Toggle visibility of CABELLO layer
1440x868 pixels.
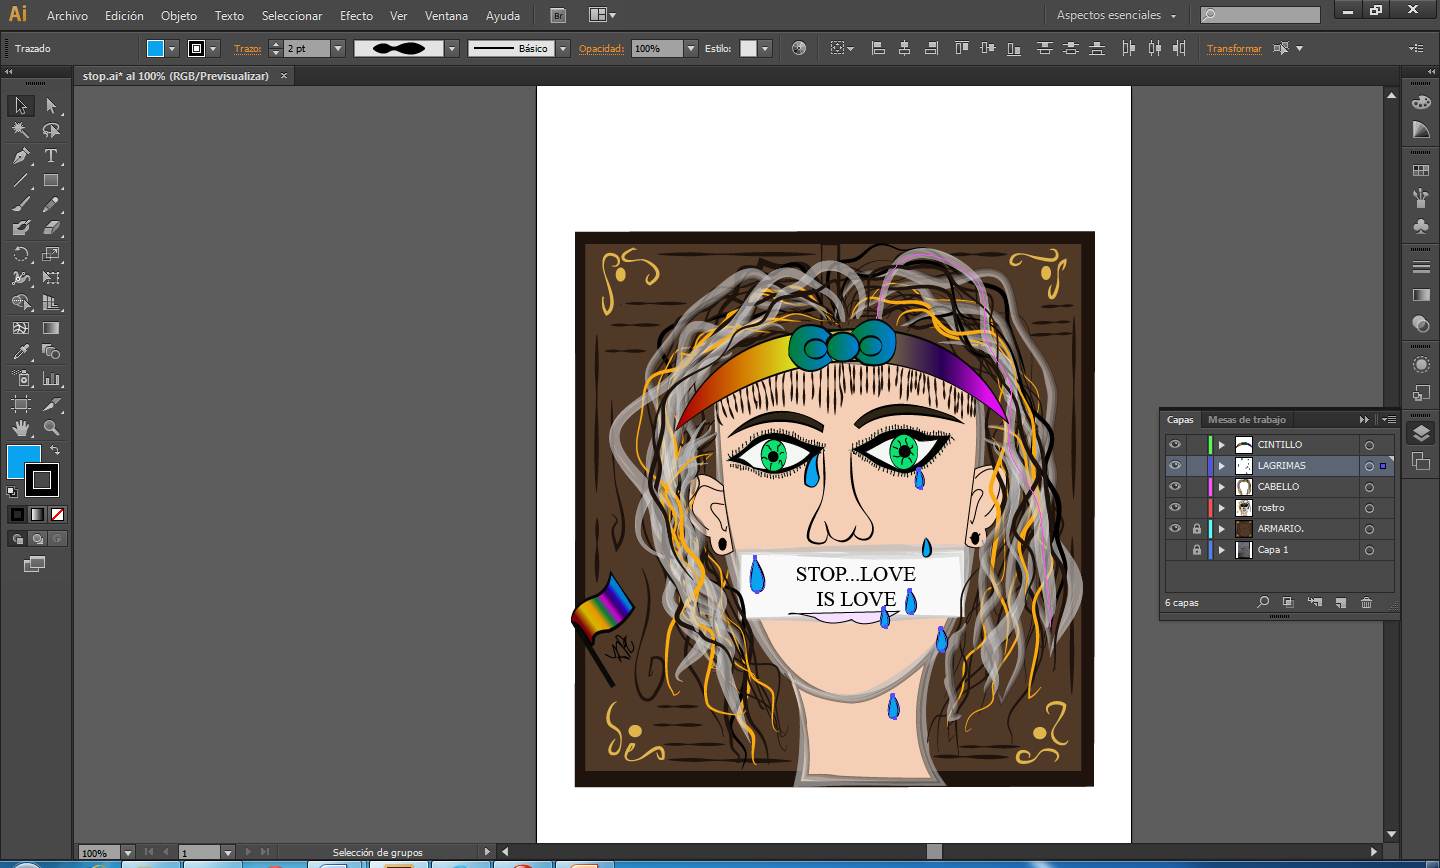1175,487
